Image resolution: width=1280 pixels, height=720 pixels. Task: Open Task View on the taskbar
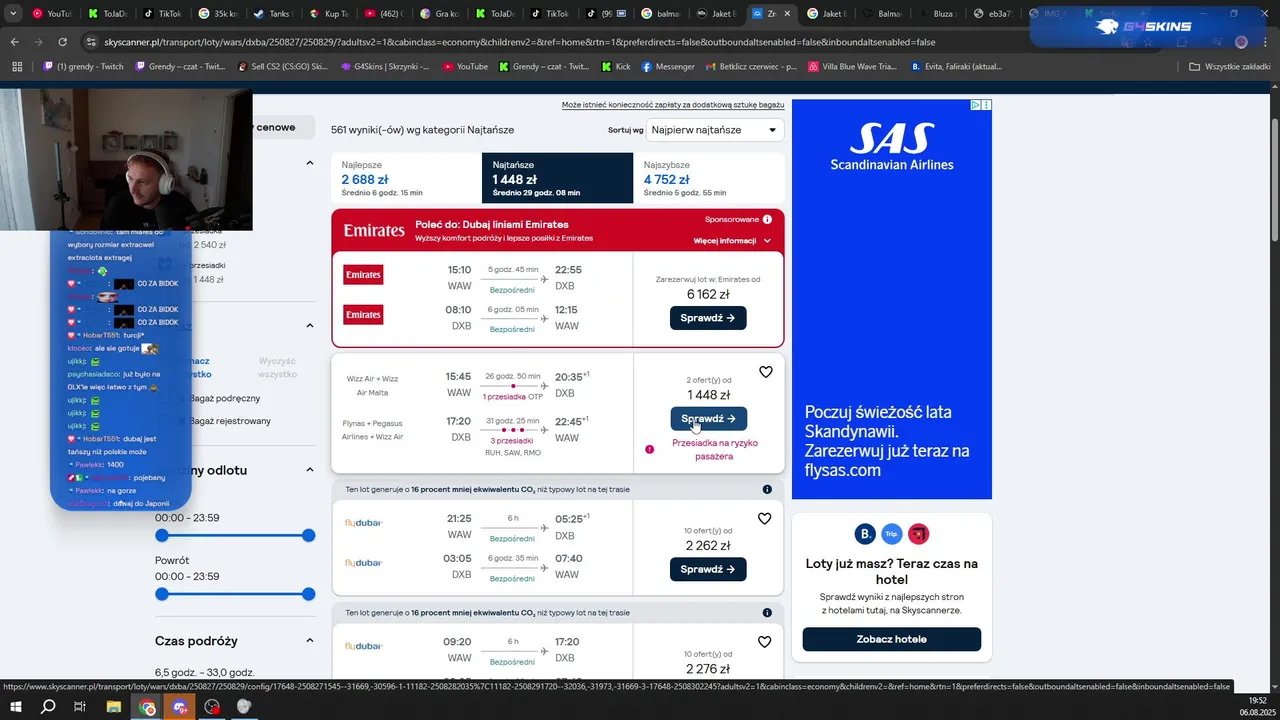81,707
